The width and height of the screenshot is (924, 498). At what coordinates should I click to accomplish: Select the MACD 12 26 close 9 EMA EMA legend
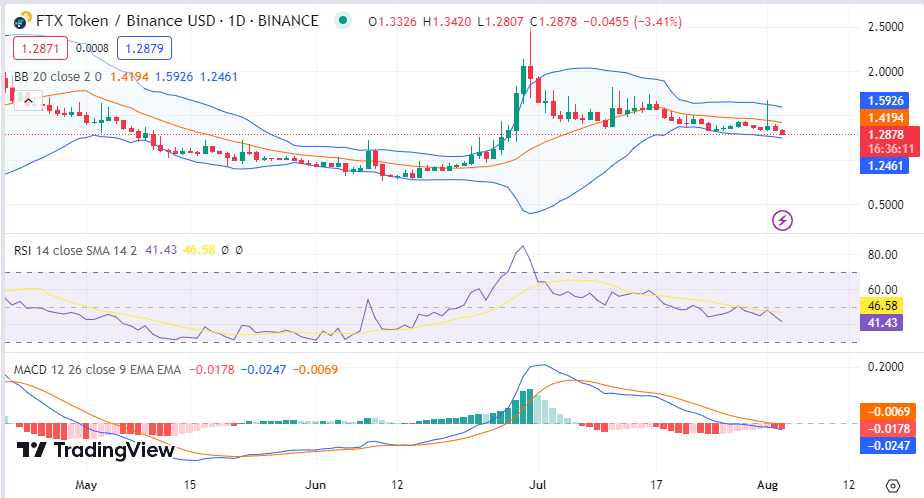(x=97, y=370)
